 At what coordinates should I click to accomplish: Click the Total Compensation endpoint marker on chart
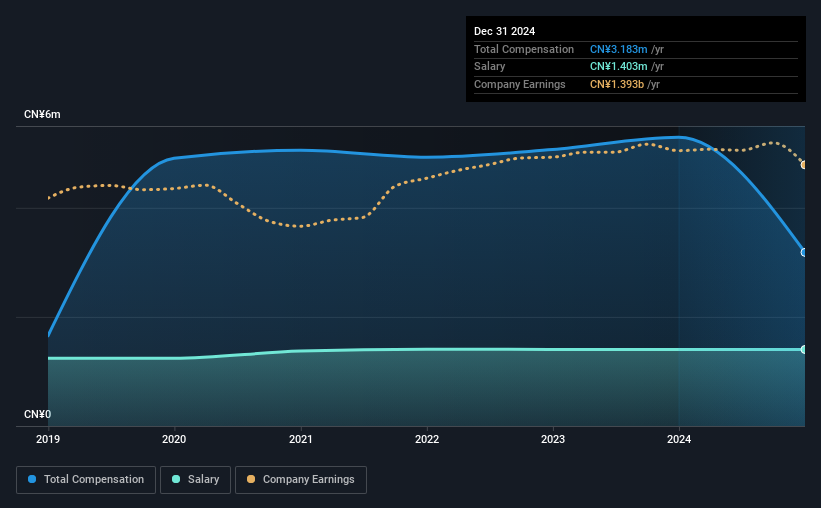pyautogui.click(x=804, y=252)
